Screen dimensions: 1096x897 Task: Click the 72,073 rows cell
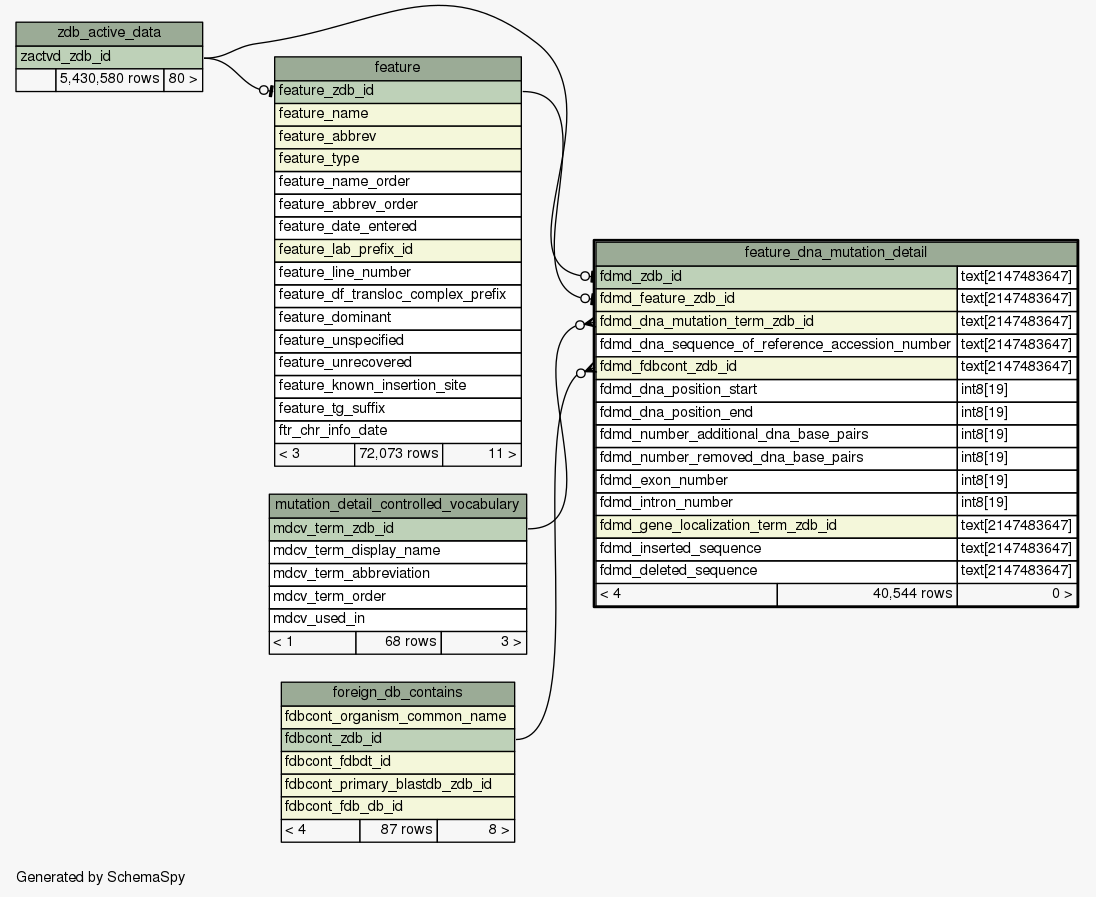[398, 454]
